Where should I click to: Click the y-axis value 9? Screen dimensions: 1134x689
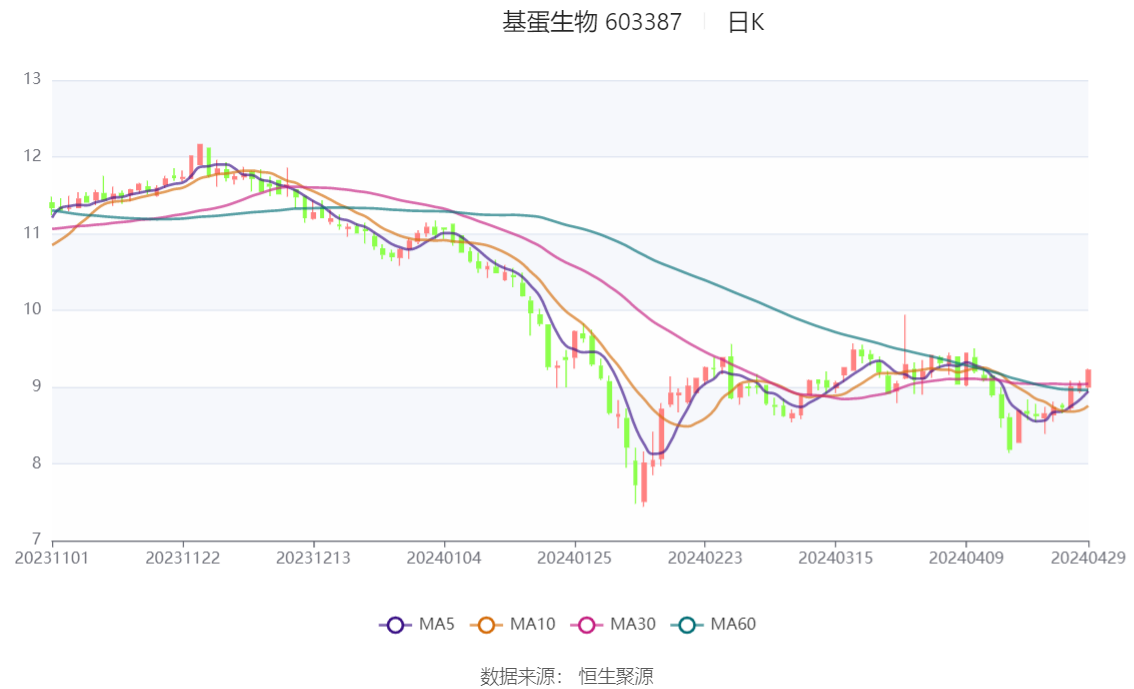point(36,387)
